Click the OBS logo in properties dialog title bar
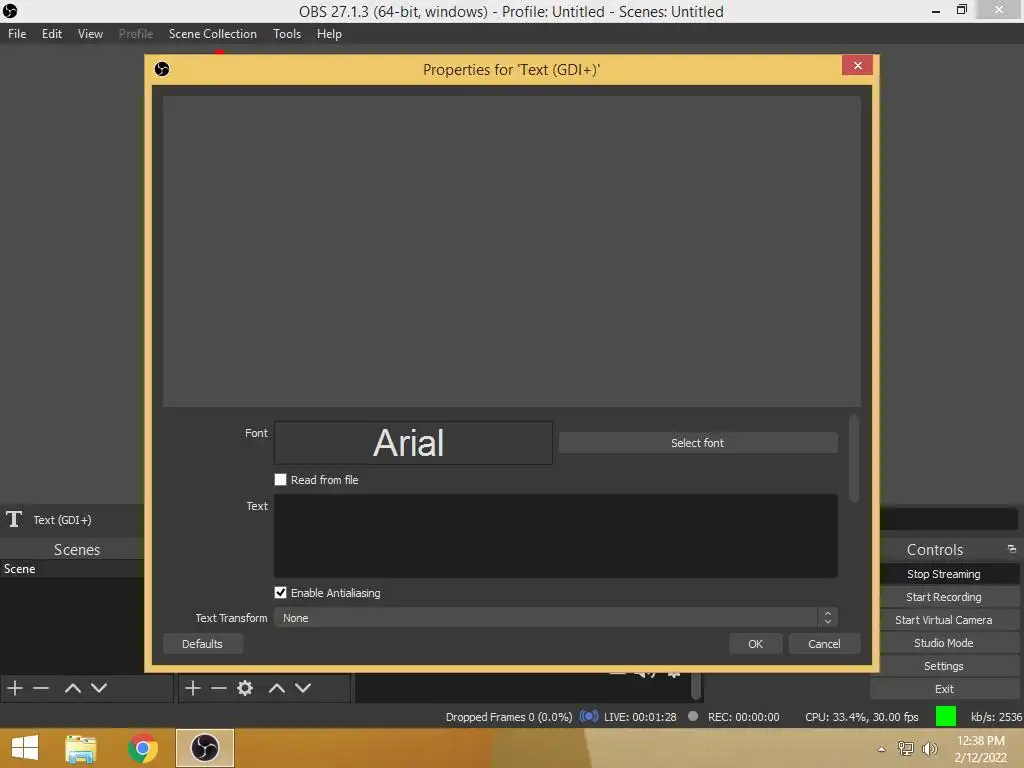 tap(162, 69)
